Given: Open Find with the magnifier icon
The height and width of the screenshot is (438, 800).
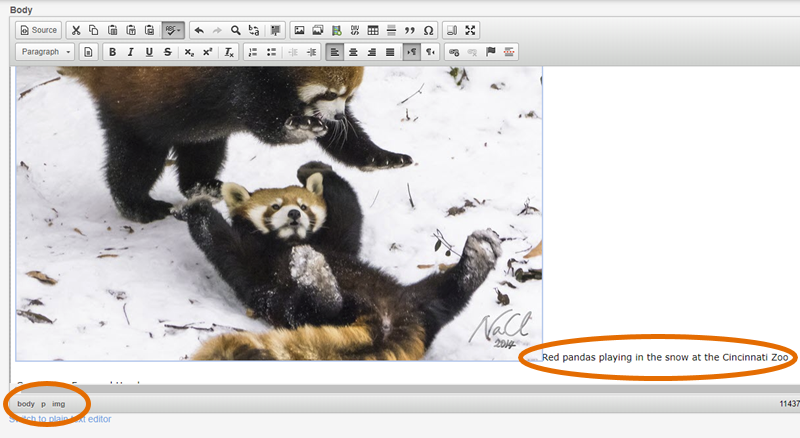Looking at the screenshot, I should coord(235,30).
